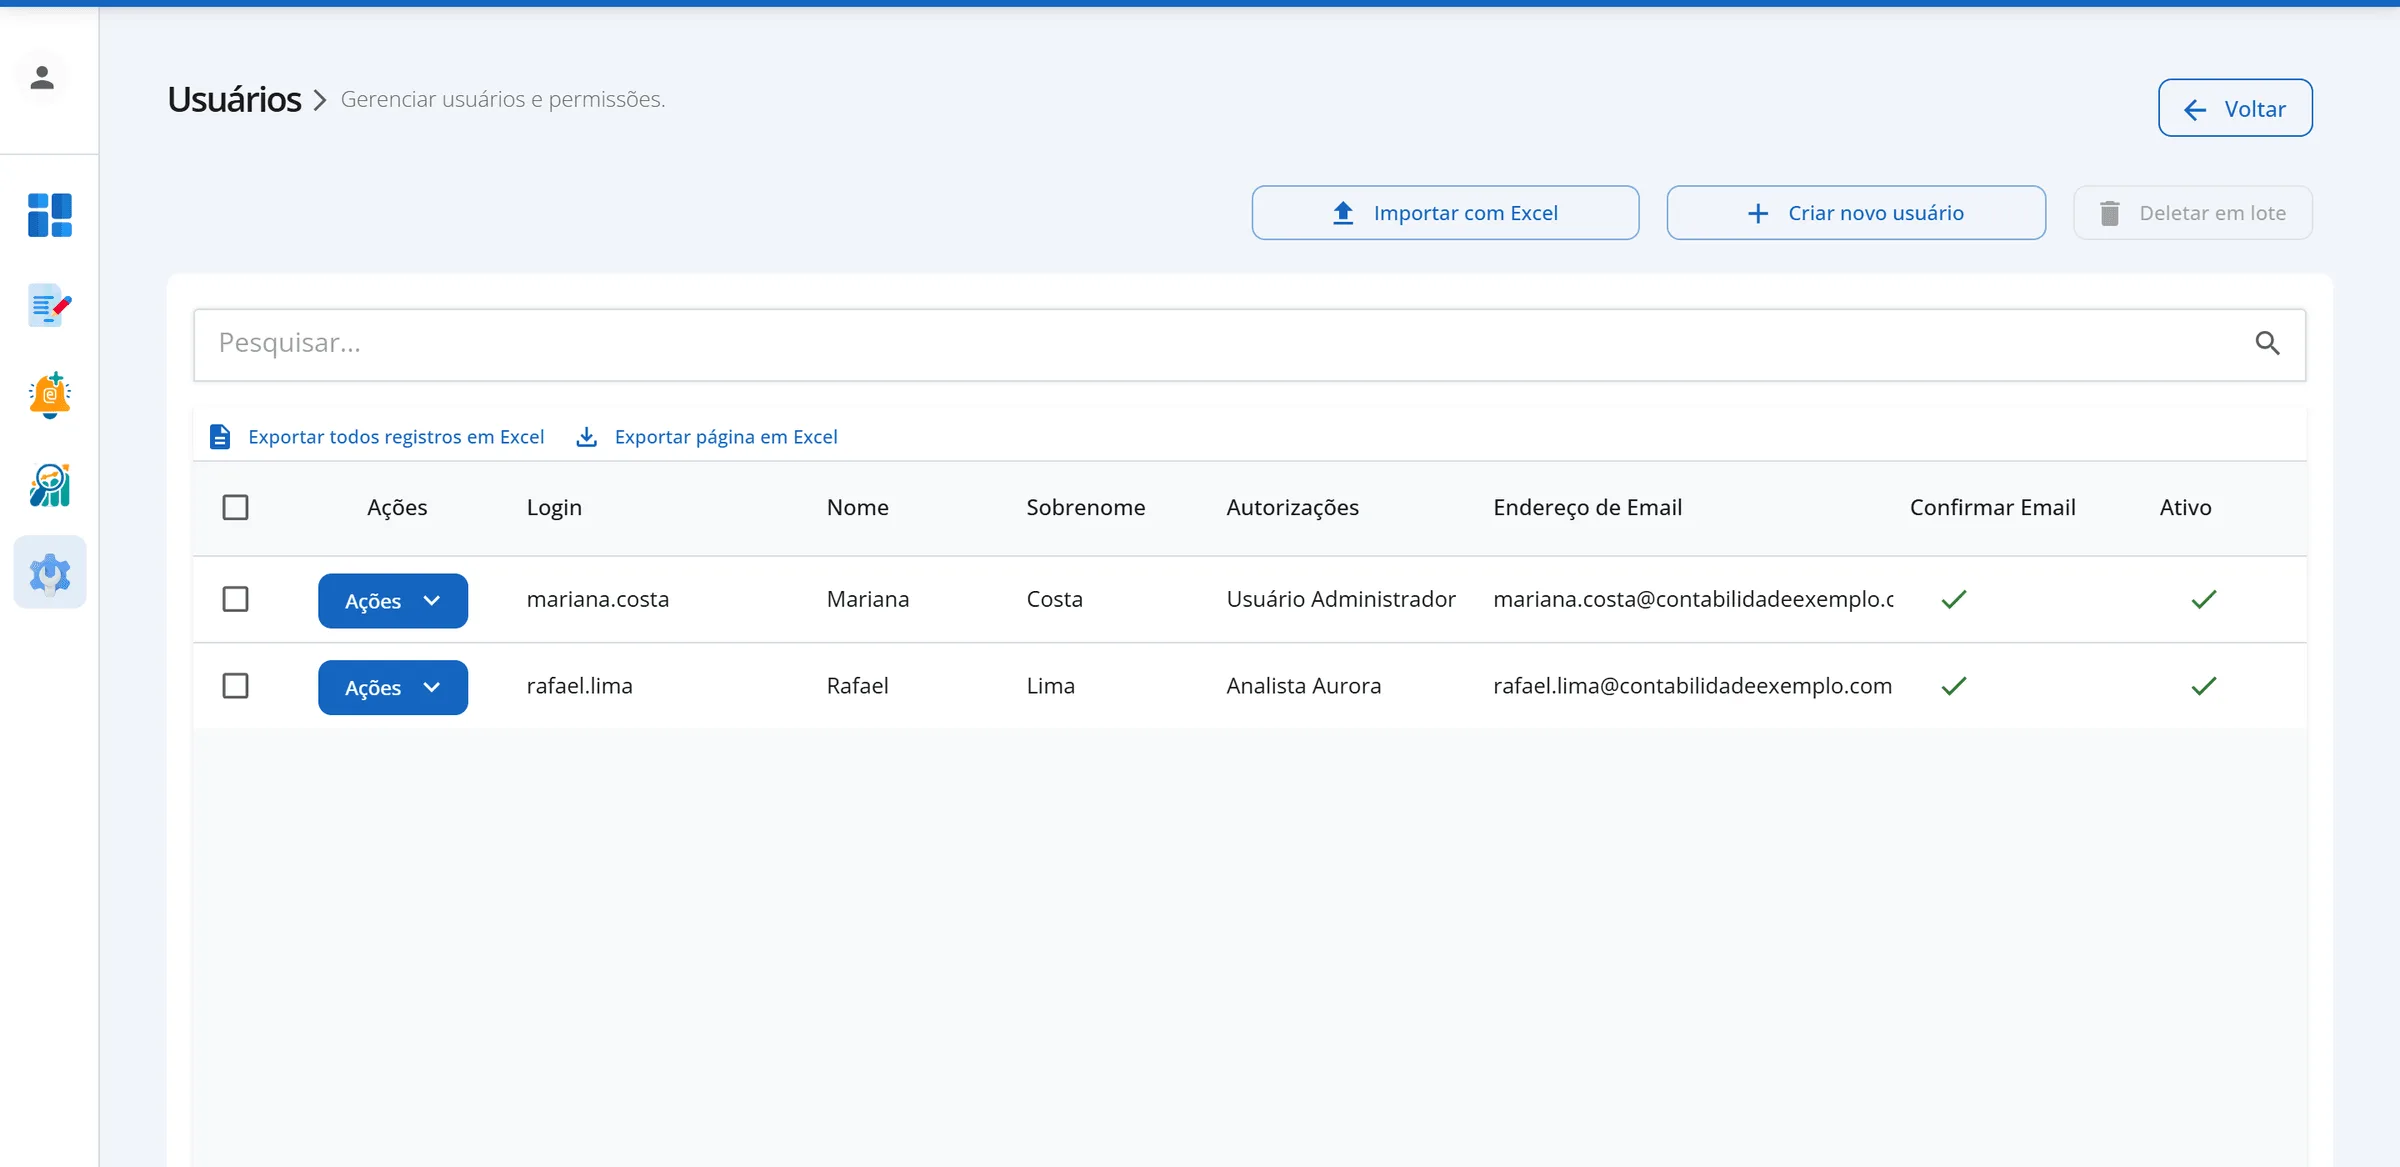This screenshot has height=1167, width=2400.
Task: Open the document edit icon in sidebar
Action: click(x=50, y=306)
